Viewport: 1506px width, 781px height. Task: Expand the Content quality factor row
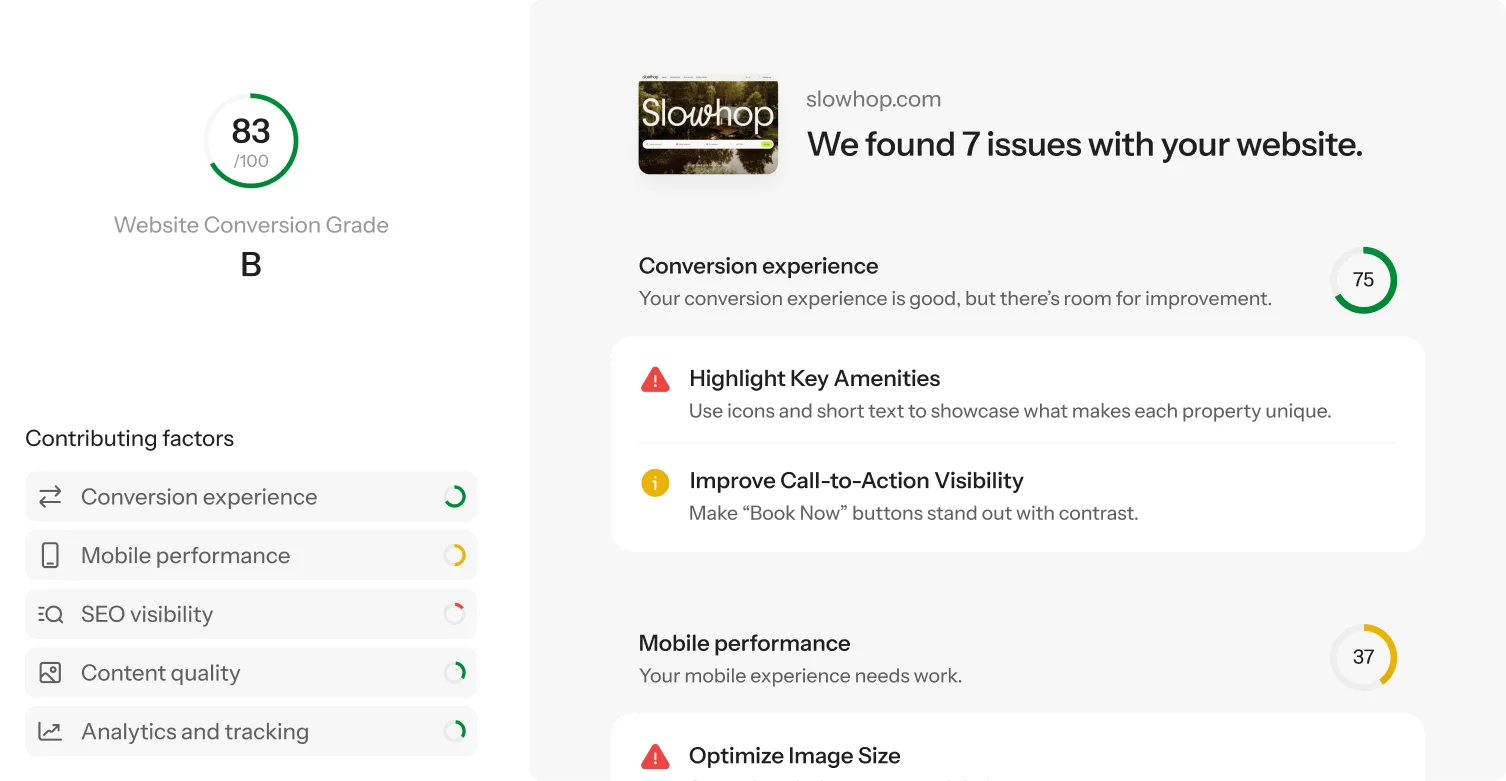pyautogui.click(x=250, y=672)
